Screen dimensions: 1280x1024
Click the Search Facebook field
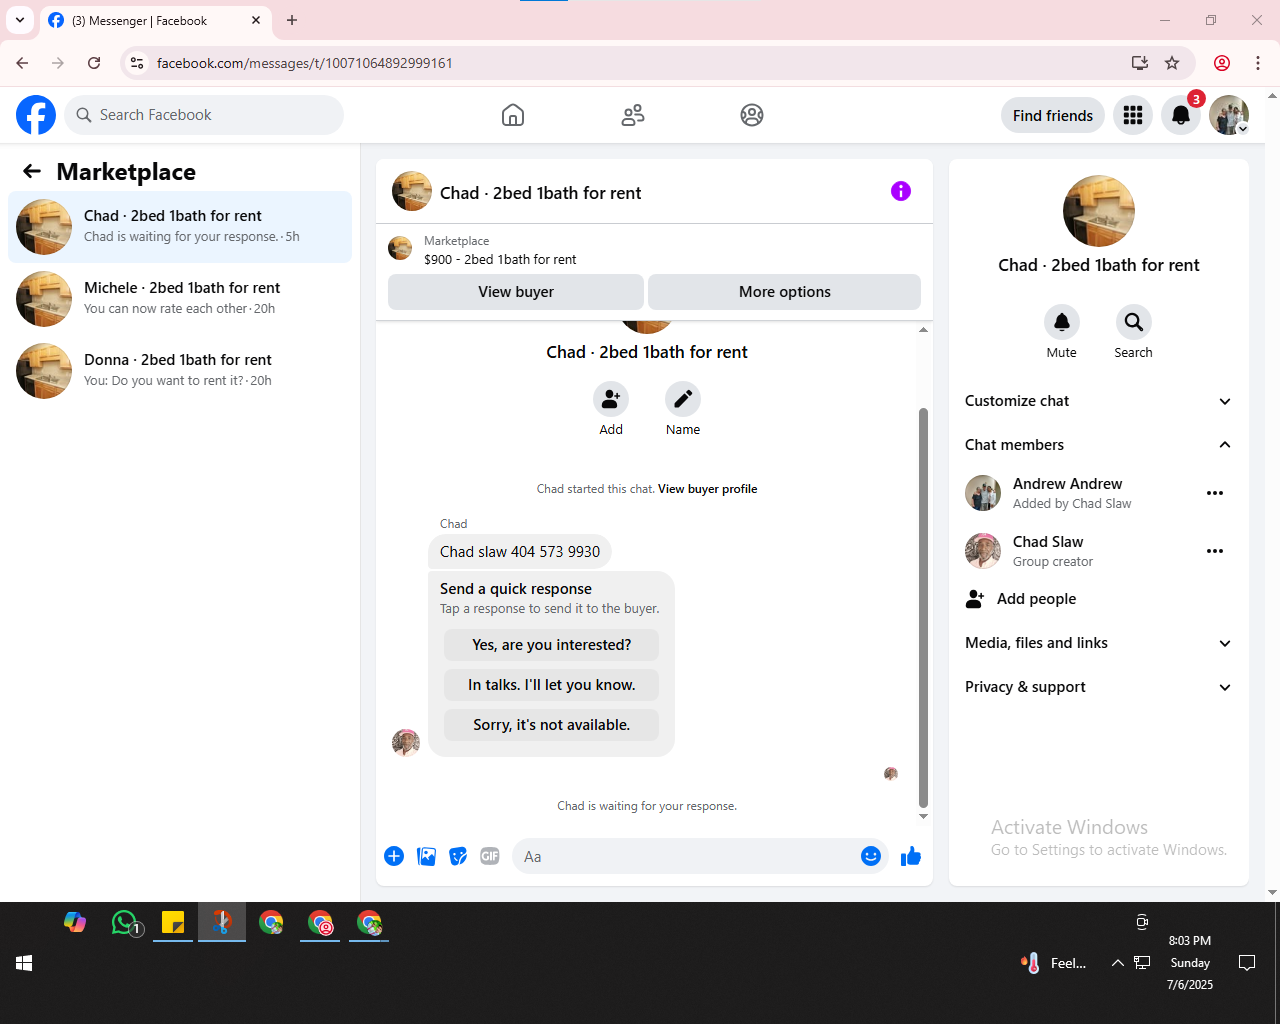(204, 115)
